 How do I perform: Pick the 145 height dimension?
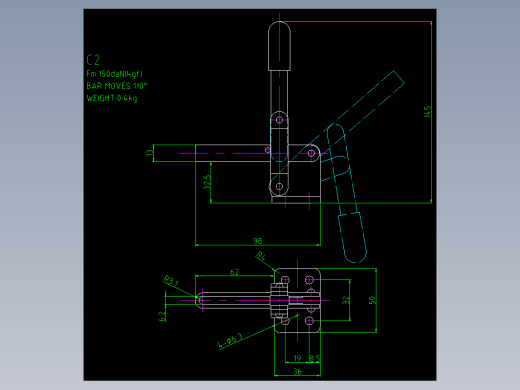[427, 112]
